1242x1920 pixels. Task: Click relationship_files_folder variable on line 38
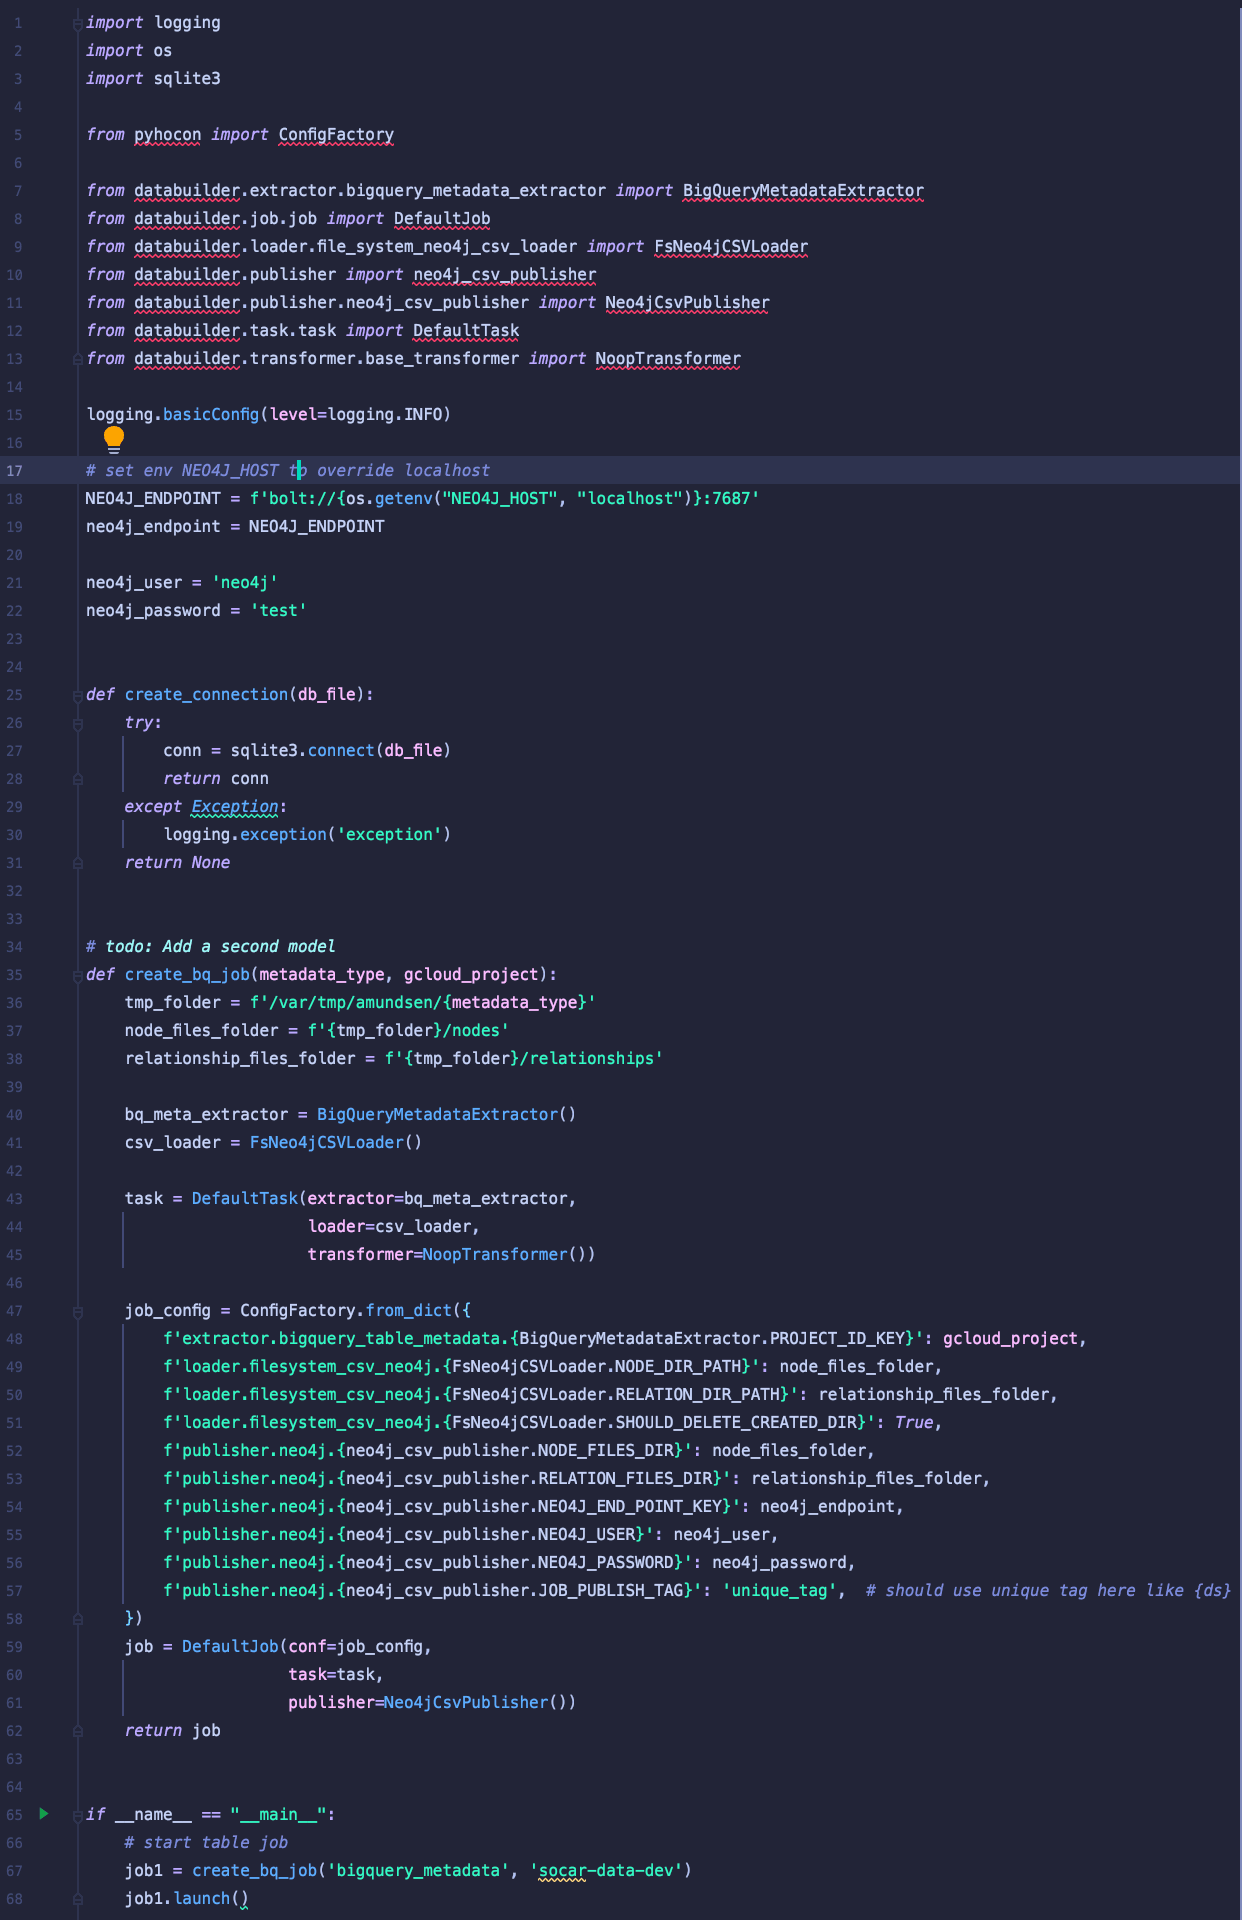[x=240, y=1058]
